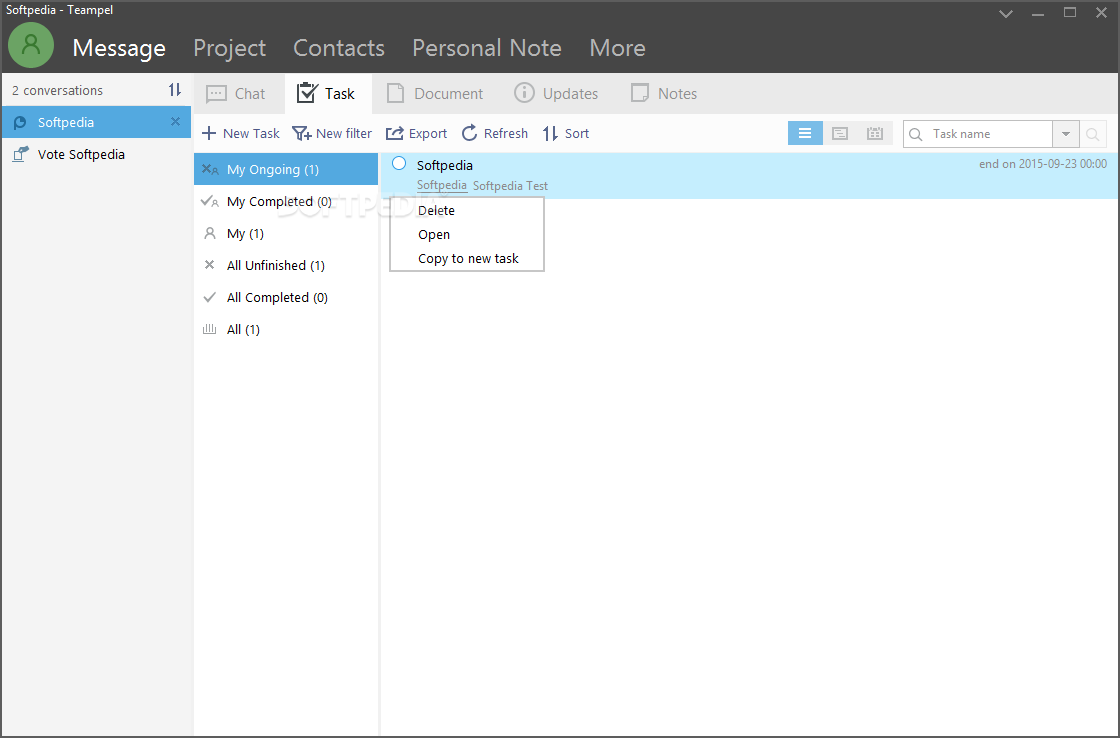
Task: Go to the Updates tab
Action: coord(556,94)
